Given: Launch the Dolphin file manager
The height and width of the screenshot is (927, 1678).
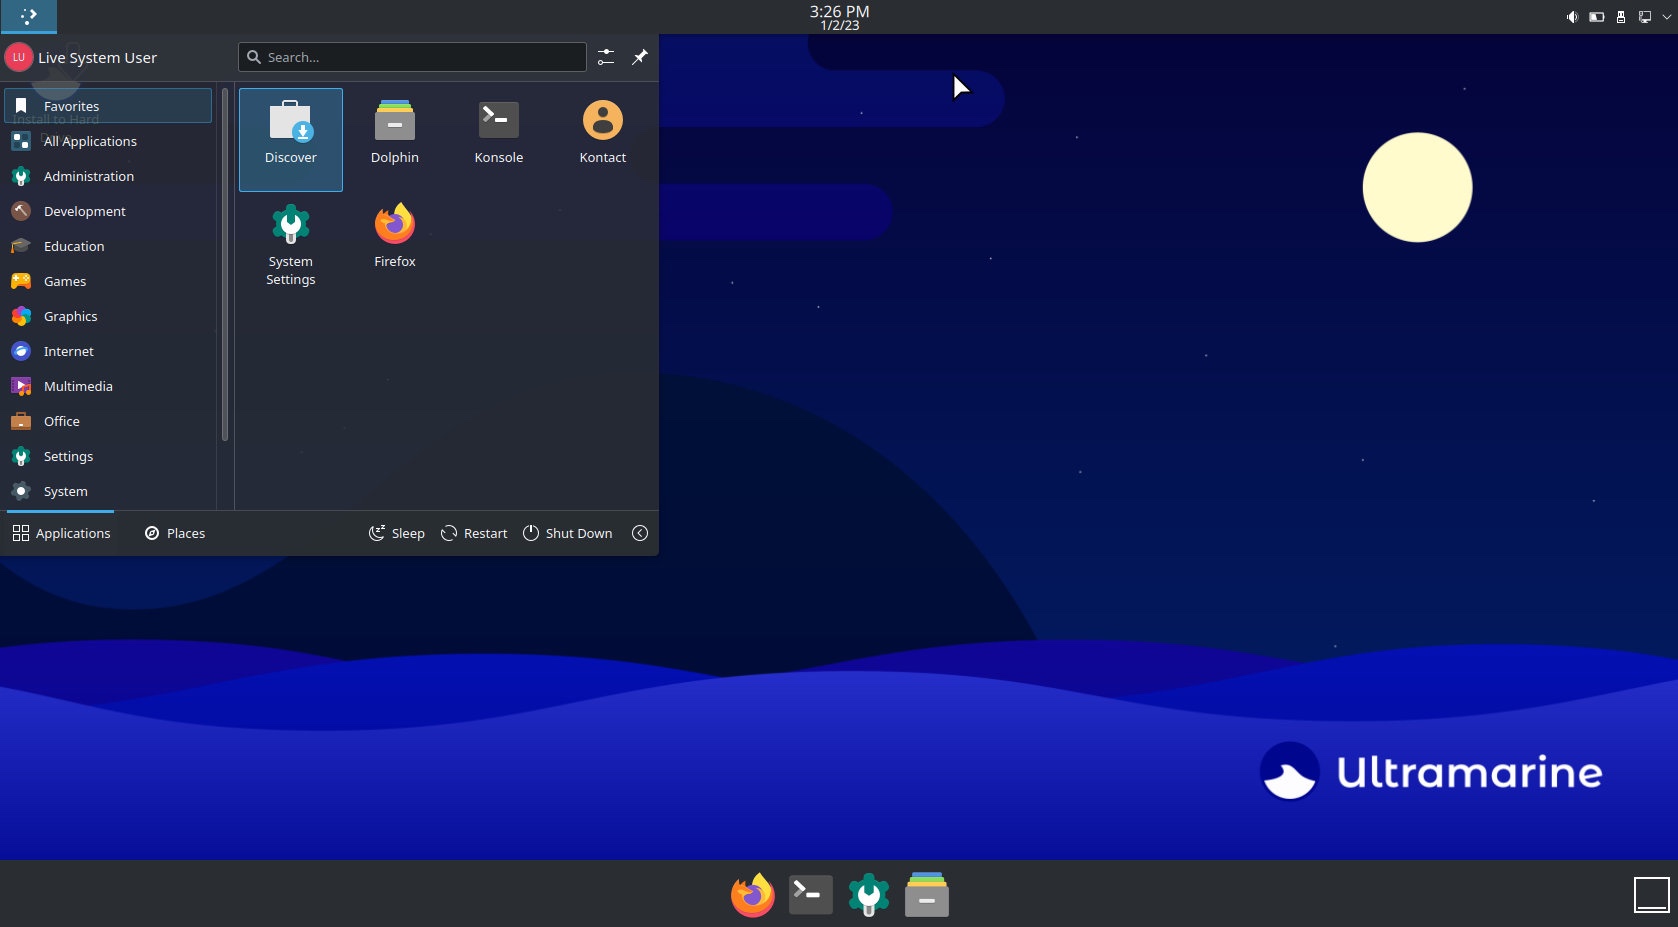Looking at the screenshot, I should click(x=394, y=133).
